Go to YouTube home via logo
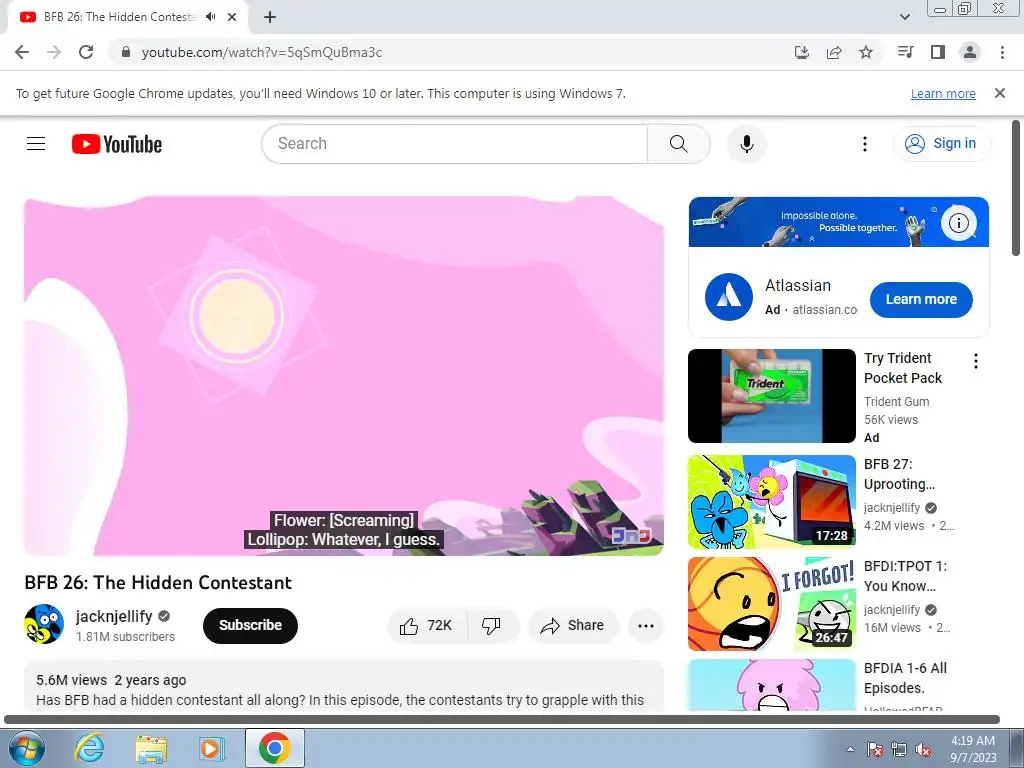Screen dimensions: 1024x768 [117, 144]
